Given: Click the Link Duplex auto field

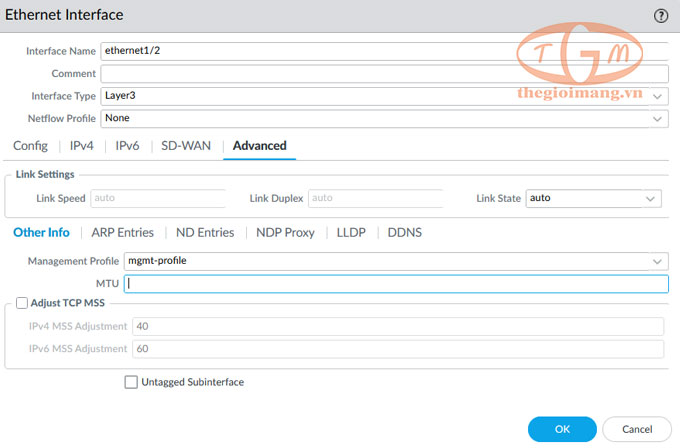Looking at the screenshot, I should [x=376, y=198].
